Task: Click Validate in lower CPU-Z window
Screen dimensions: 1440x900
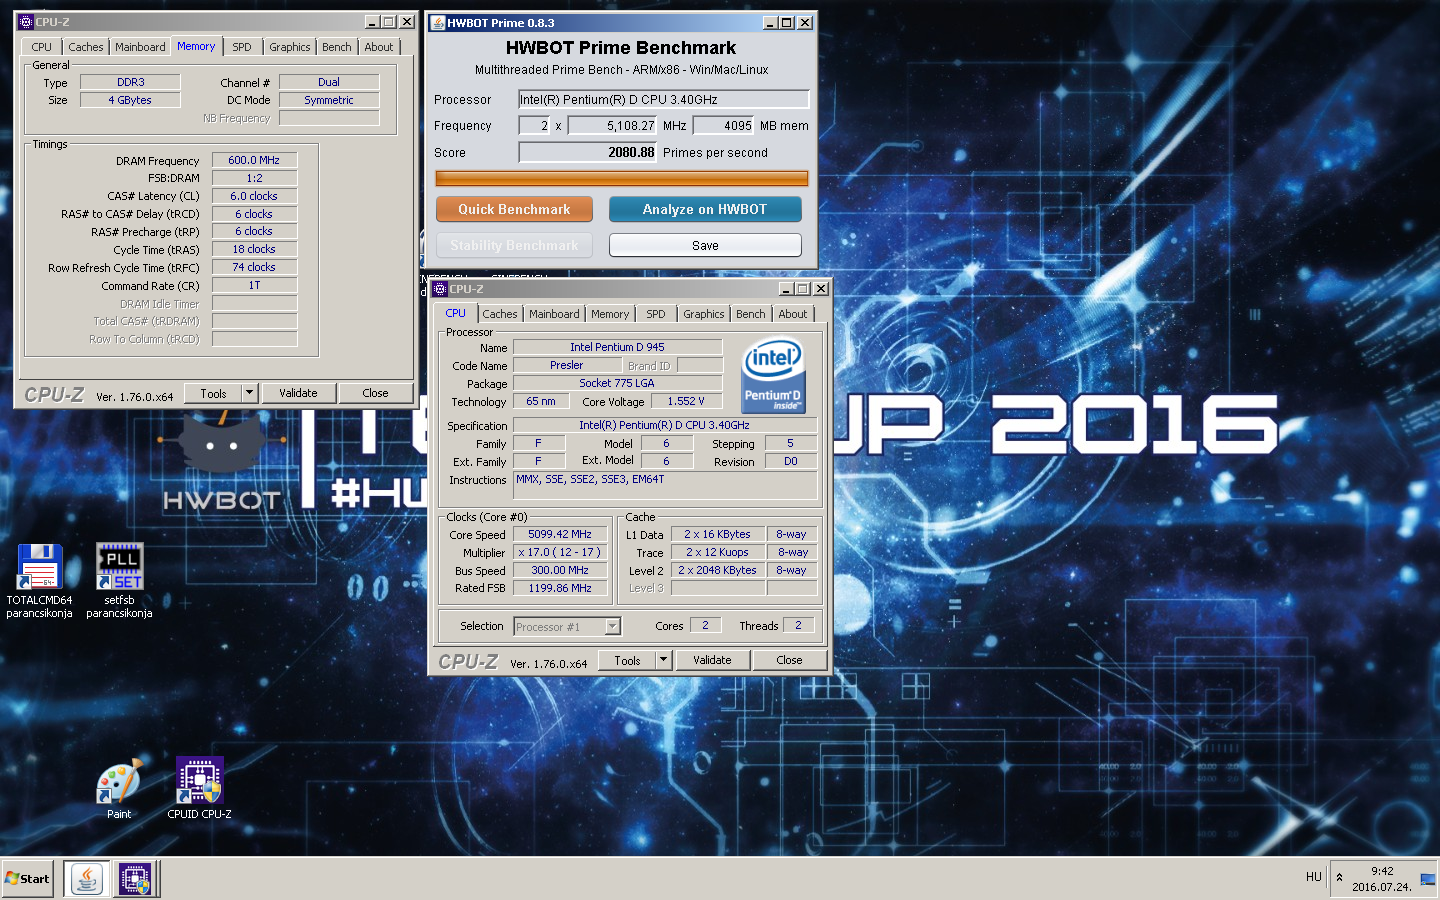Action: (712, 660)
